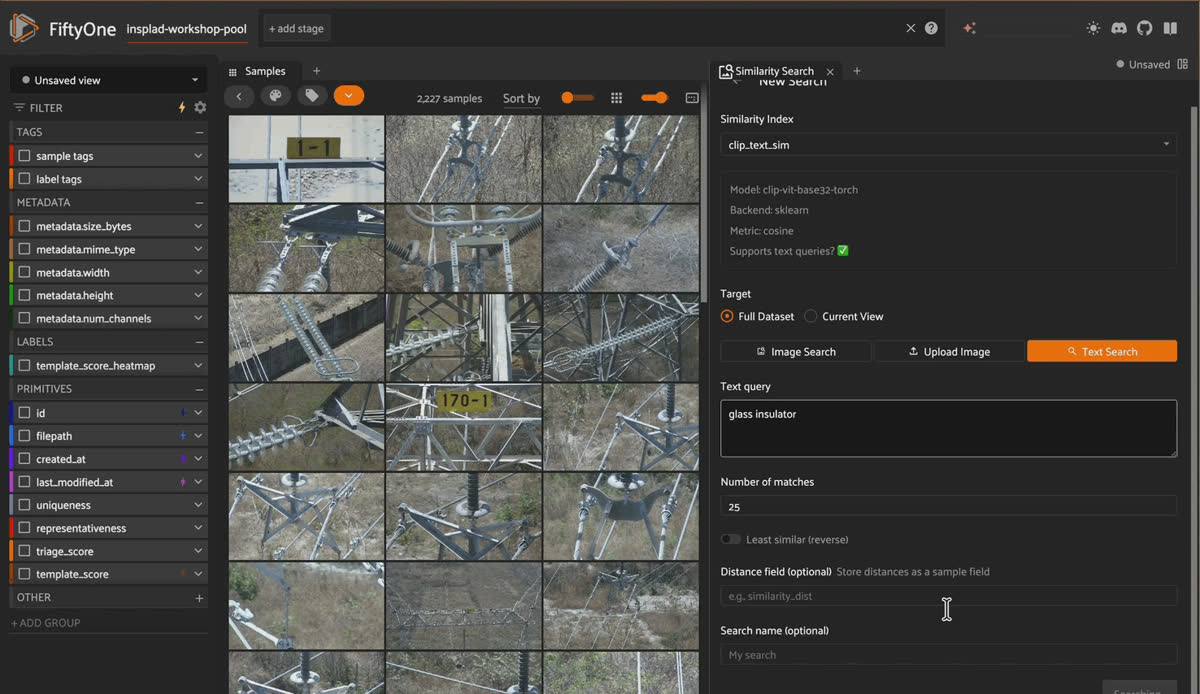Click the lightning bolt icon beside FILTER
Viewport: 1200px width, 694px height.
[x=182, y=107]
